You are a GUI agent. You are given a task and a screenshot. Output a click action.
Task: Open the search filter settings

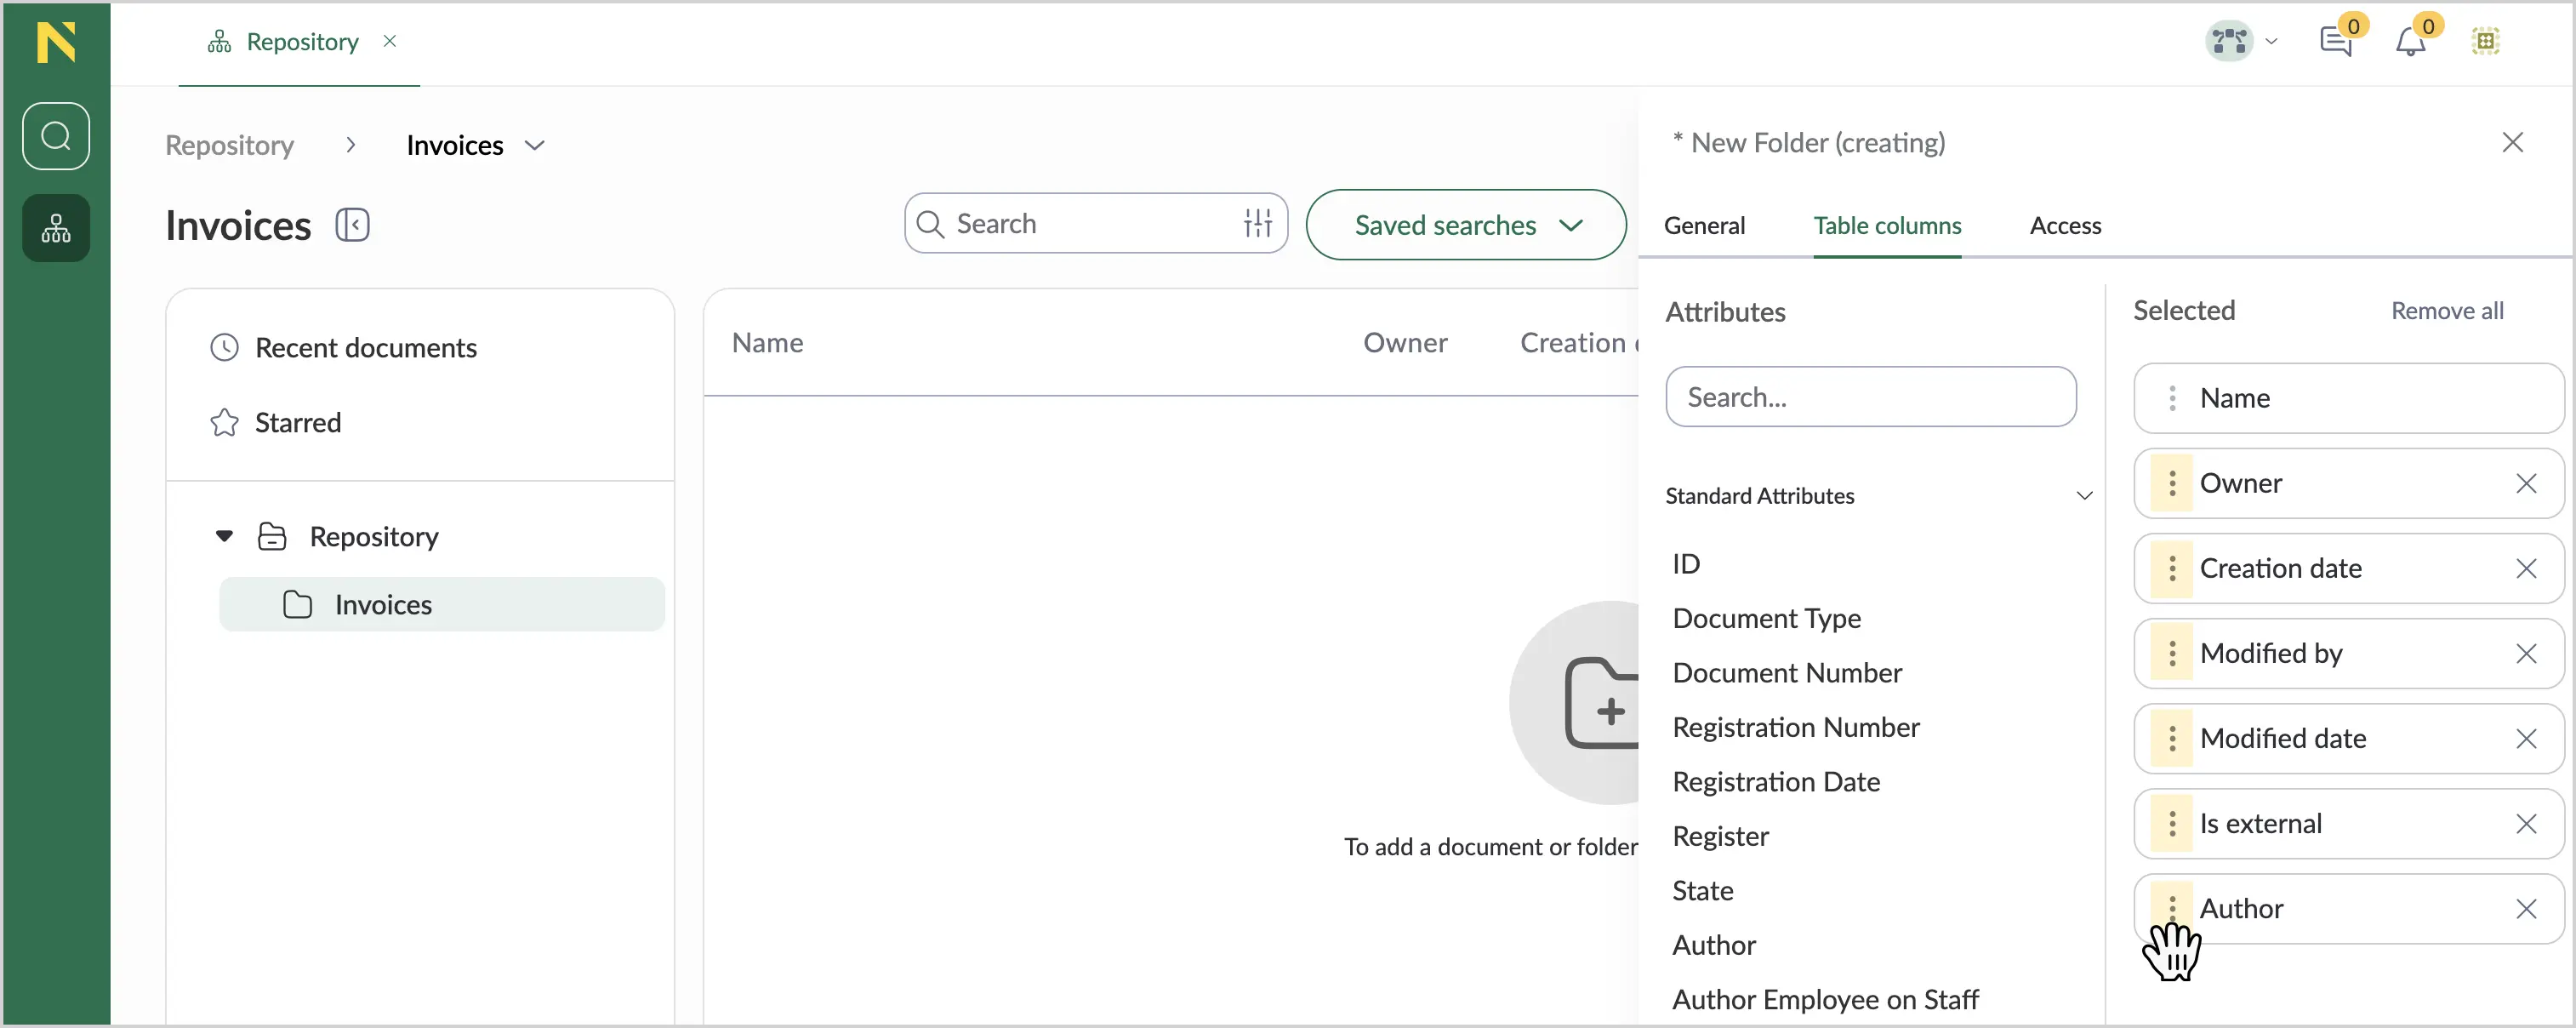(x=1258, y=223)
